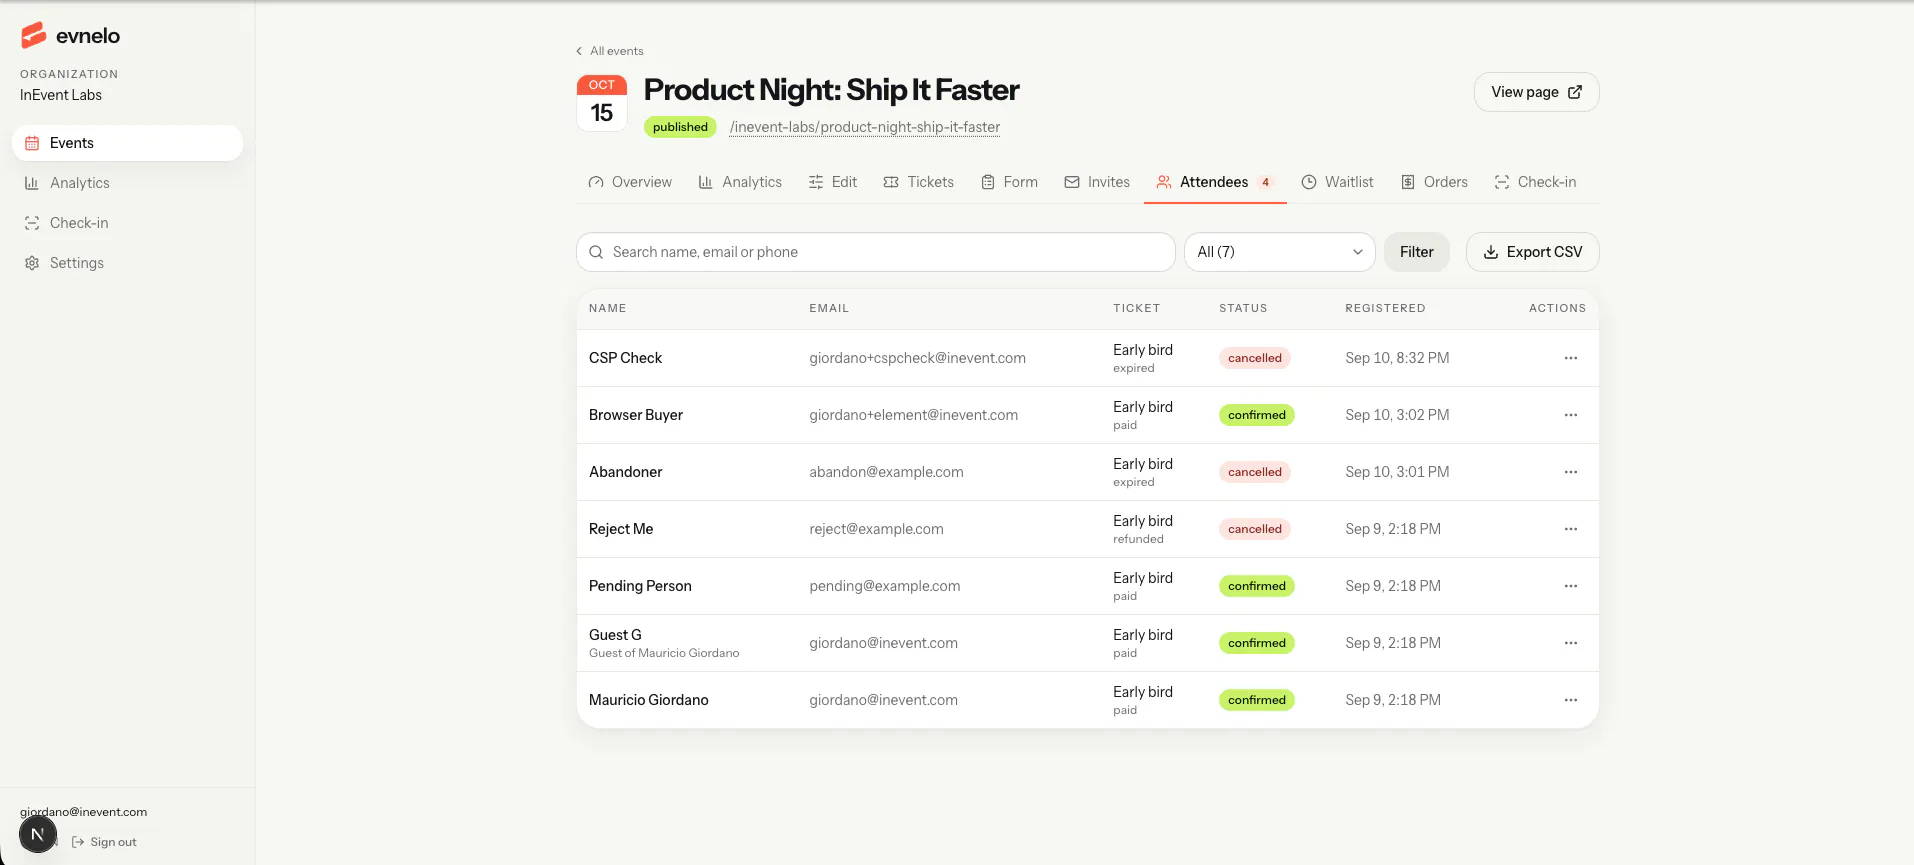Click the NAME column header
The width and height of the screenshot is (1914, 865).
(x=608, y=308)
